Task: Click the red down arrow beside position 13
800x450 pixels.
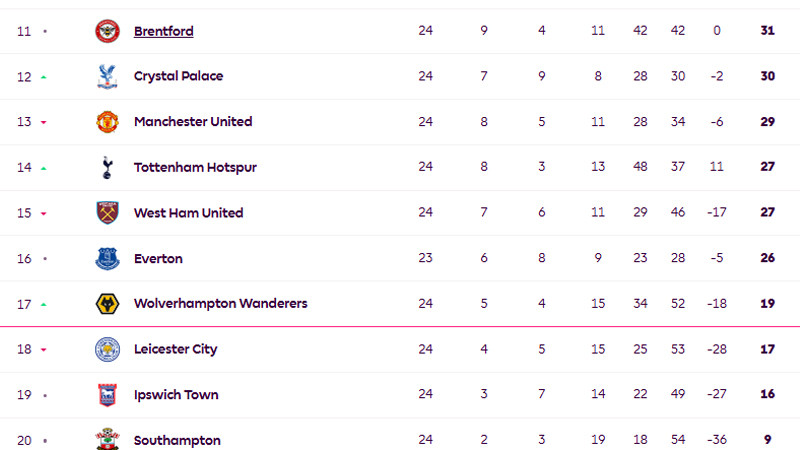Action: [x=44, y=122]
